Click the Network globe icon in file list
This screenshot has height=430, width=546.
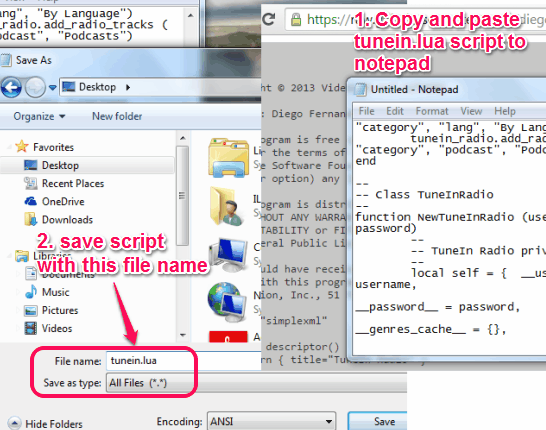[x=226, y=303]
